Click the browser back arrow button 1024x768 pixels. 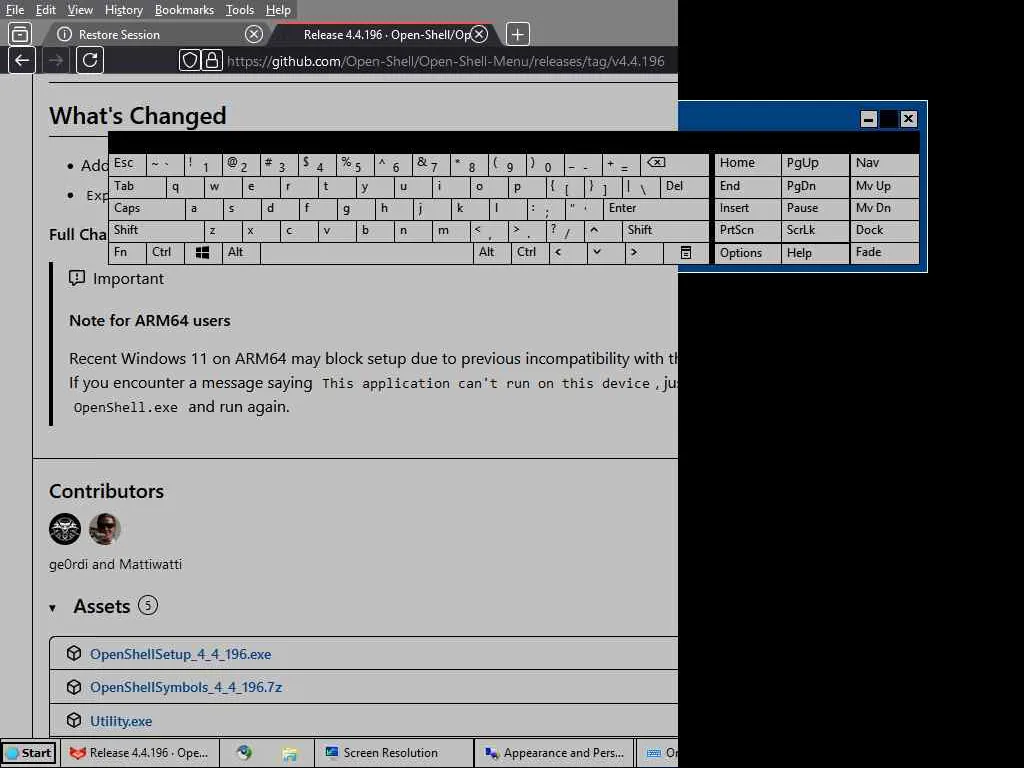click(22, 61)
